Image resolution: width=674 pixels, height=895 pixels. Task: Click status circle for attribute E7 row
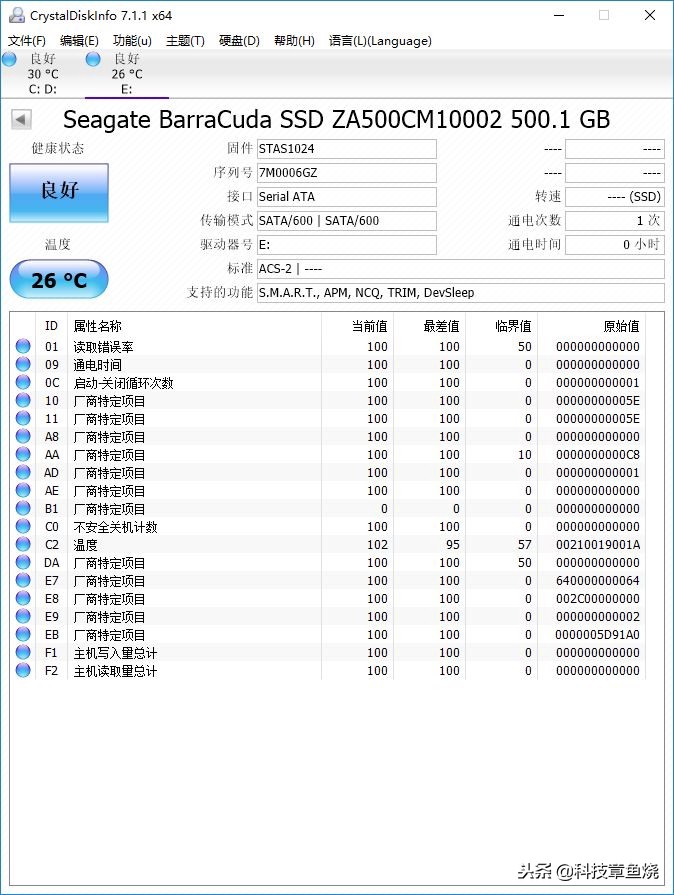(x=23, y=580)
